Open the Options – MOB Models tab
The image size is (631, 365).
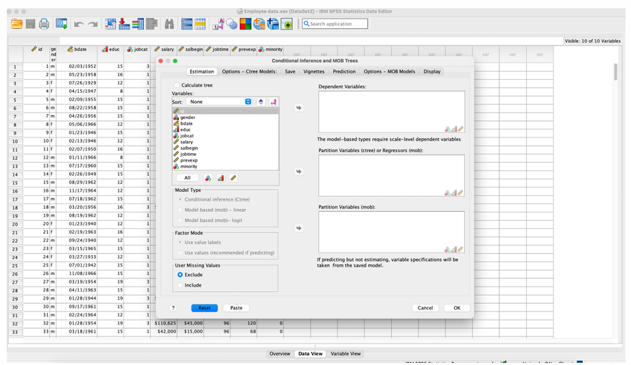(389, 71)
